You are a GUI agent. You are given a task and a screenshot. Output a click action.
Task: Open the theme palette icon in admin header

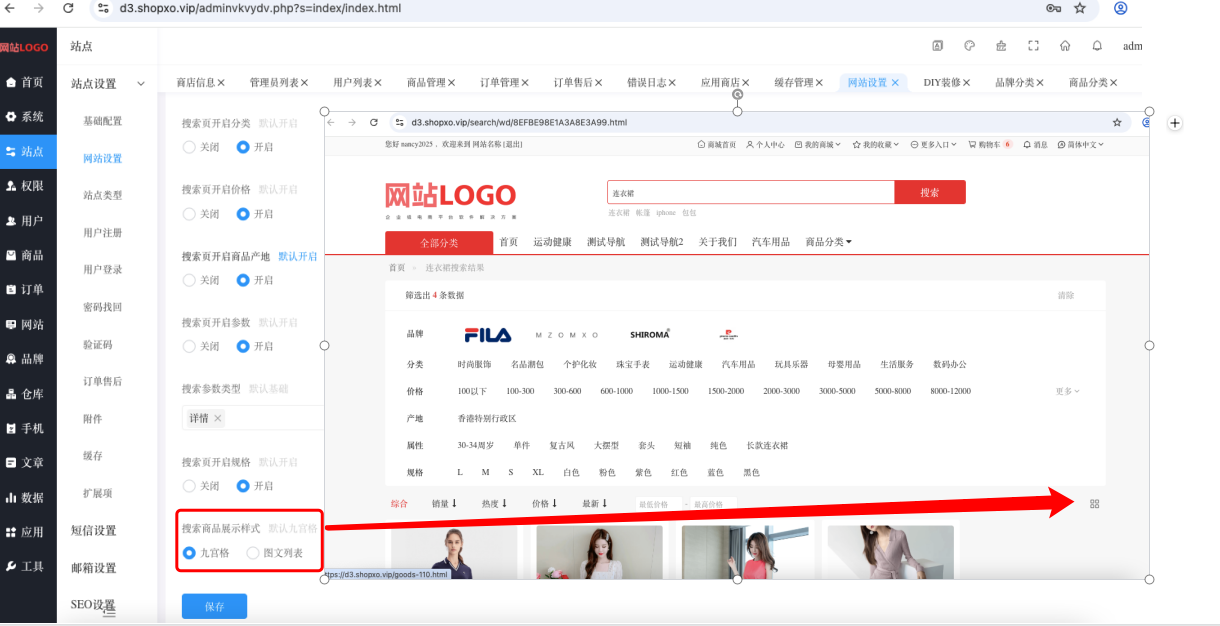969,46
